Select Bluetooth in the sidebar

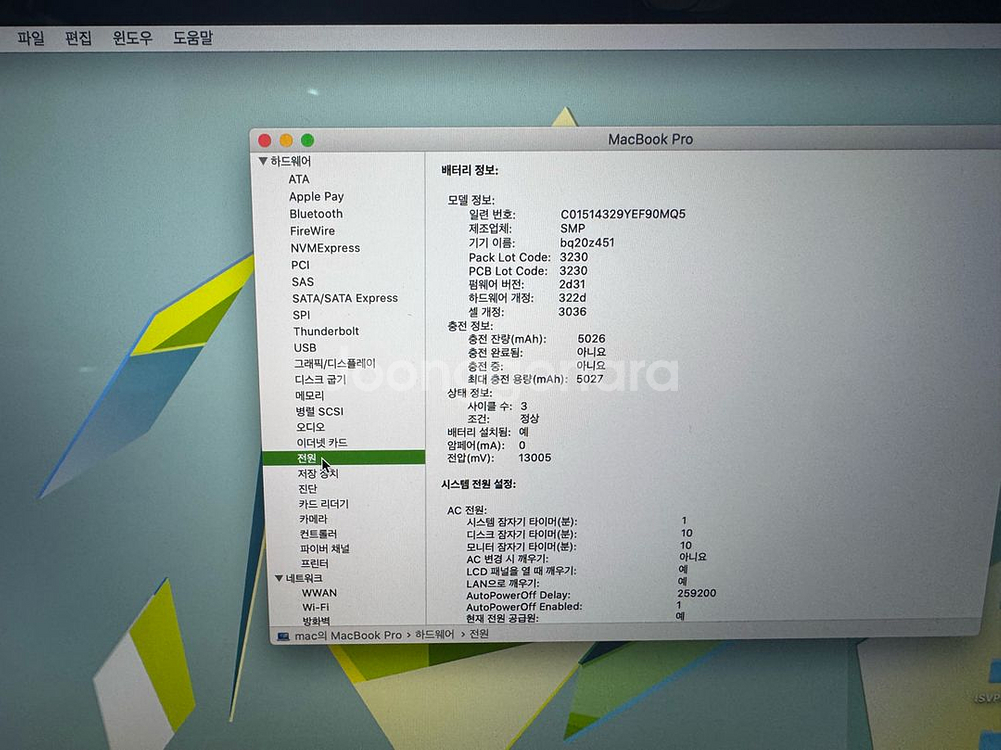pyautogui.click(x=316, y=214)
